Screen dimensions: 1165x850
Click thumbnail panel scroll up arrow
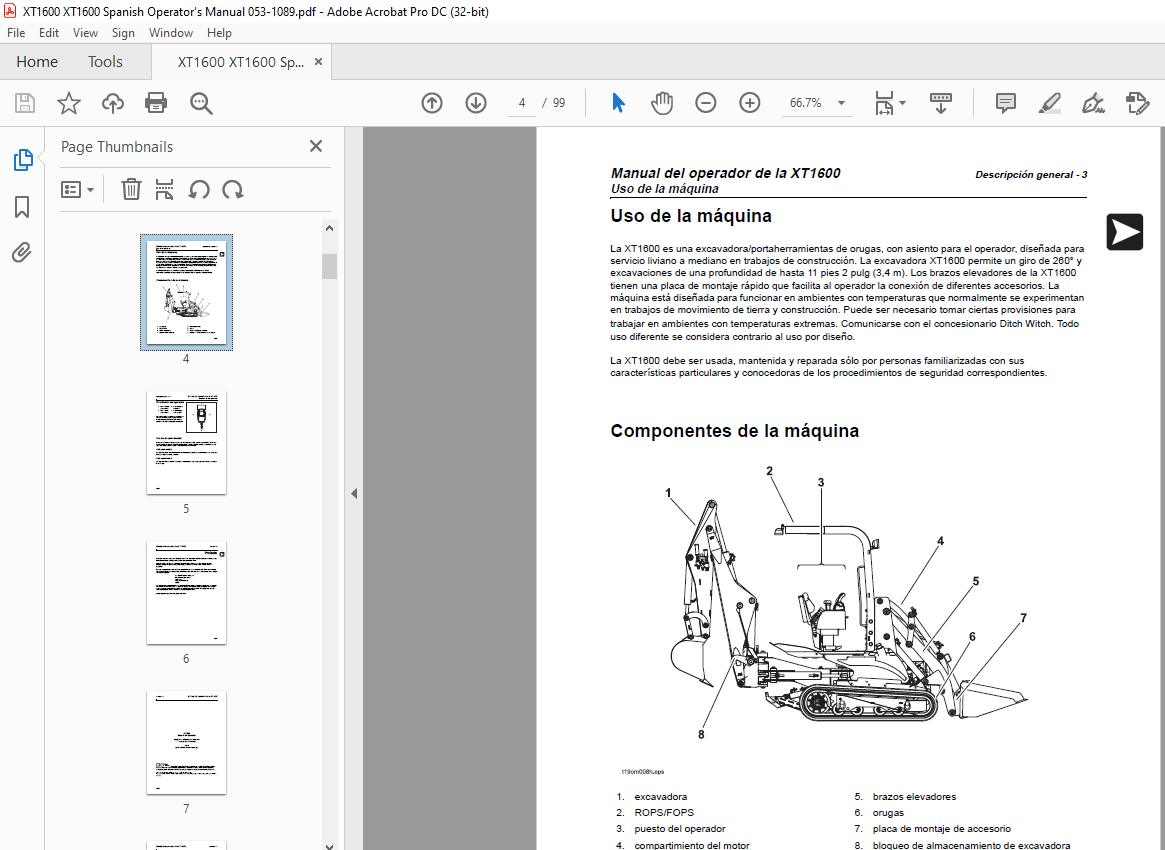tap(329, 228)
